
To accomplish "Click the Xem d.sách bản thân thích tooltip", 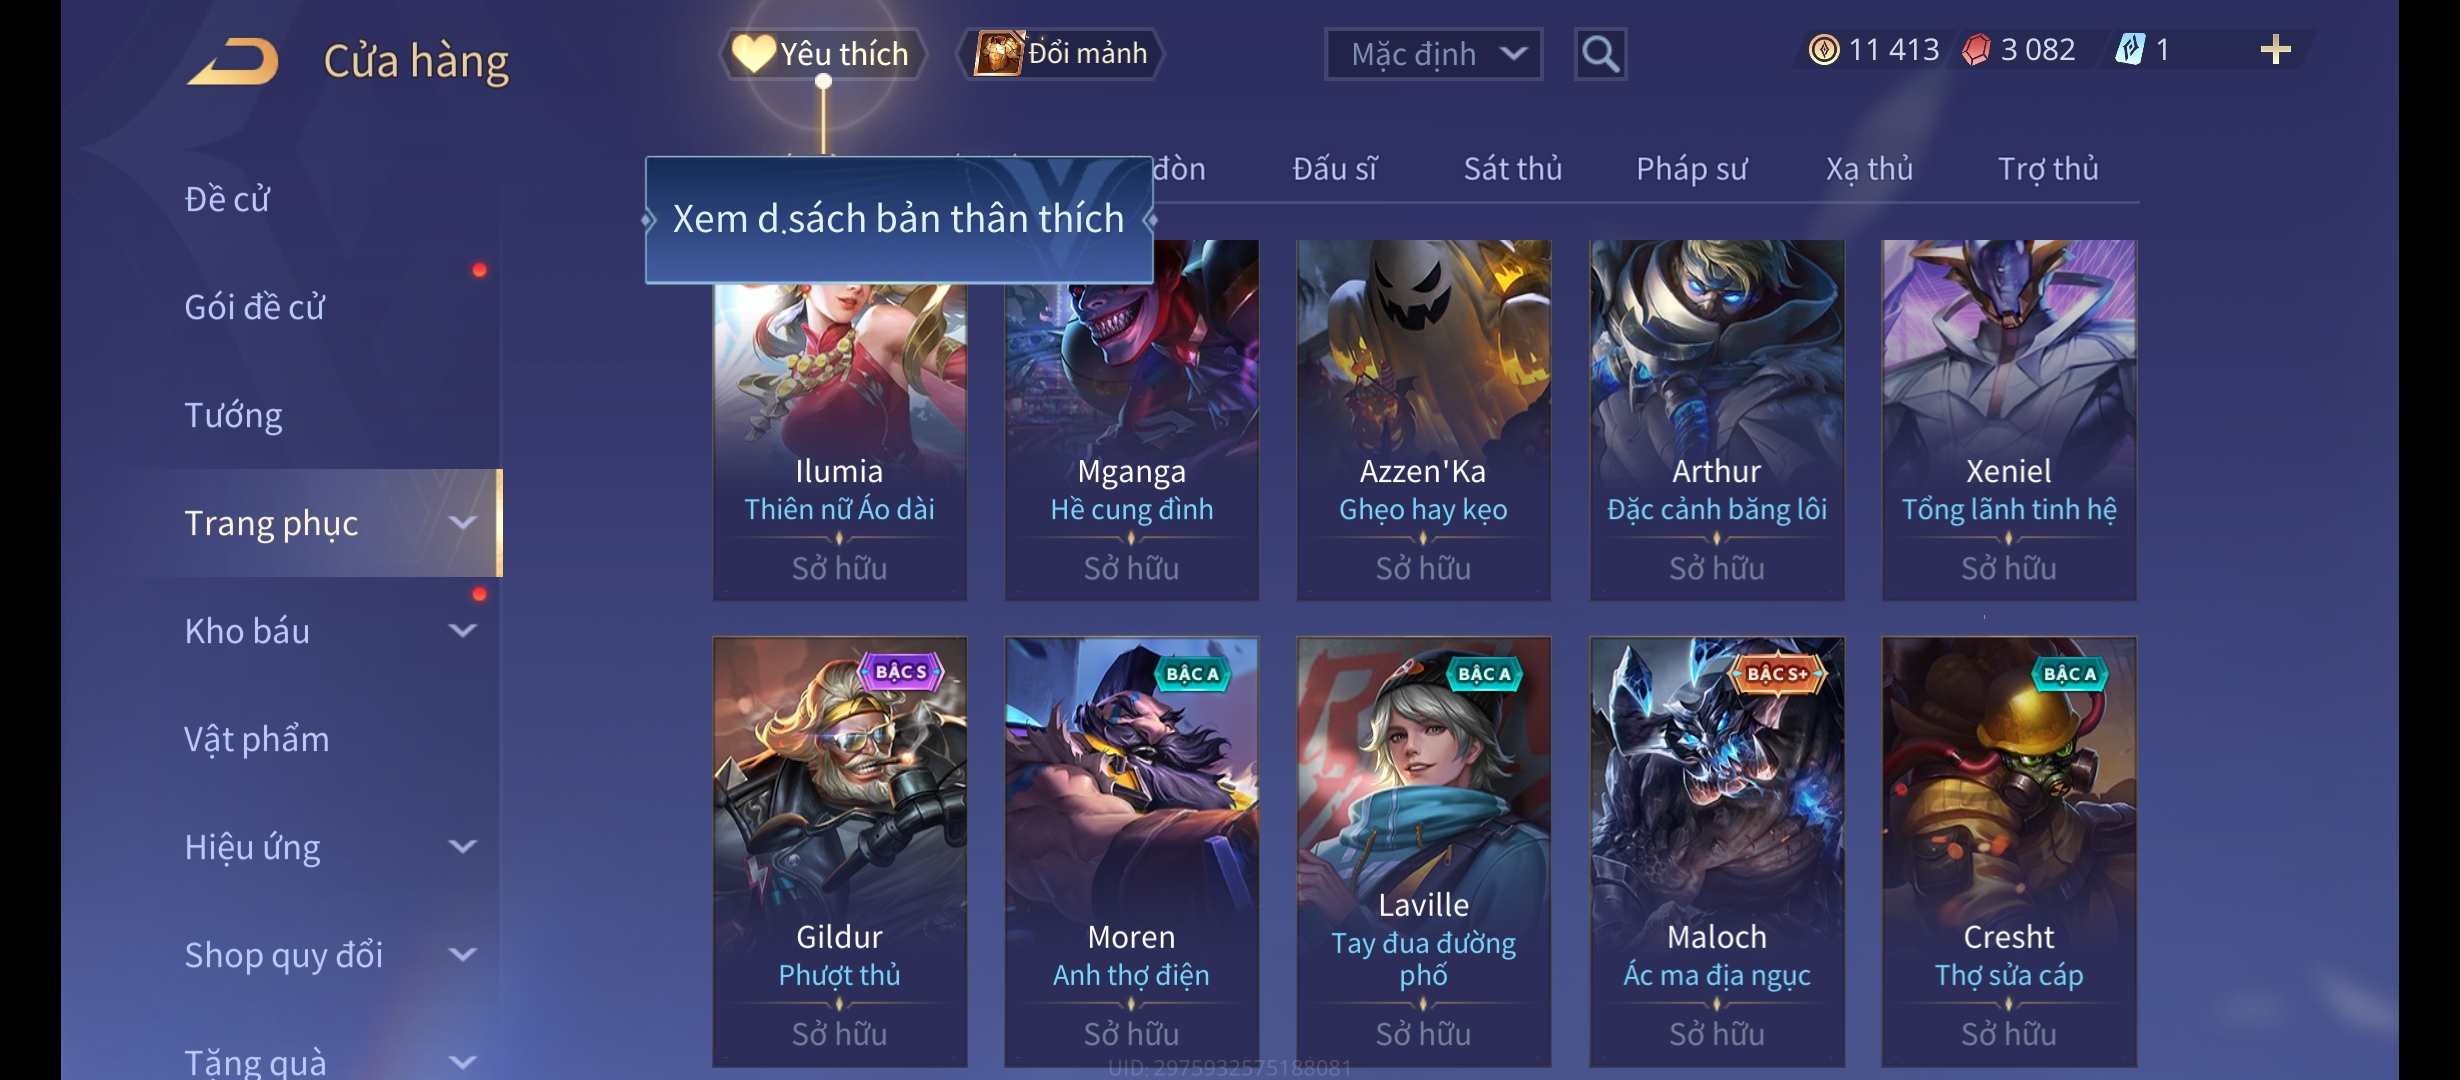I will coord(899,220).
